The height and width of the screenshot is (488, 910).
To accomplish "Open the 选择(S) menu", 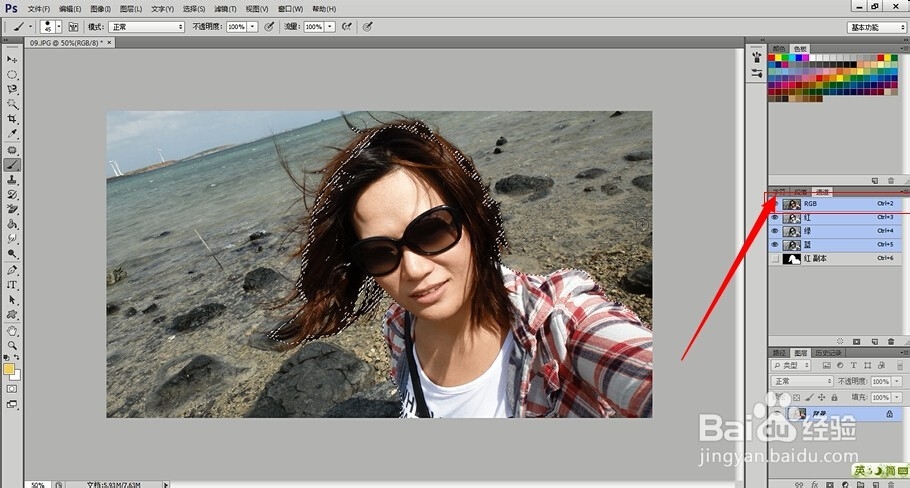I will pyautogui.click(x=194, y=9).
